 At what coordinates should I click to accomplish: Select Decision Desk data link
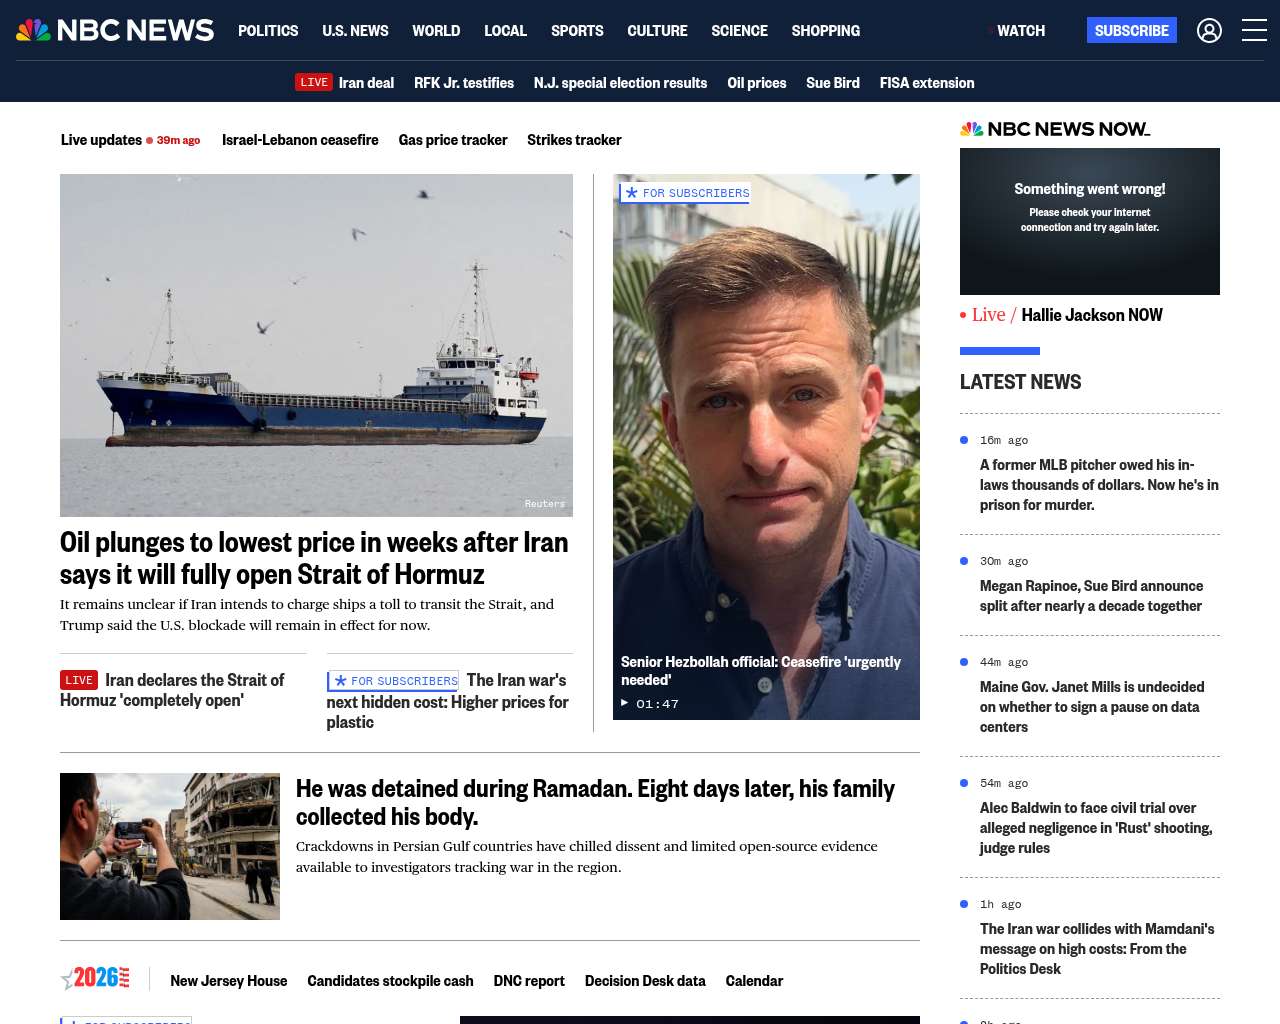(644, 981)
